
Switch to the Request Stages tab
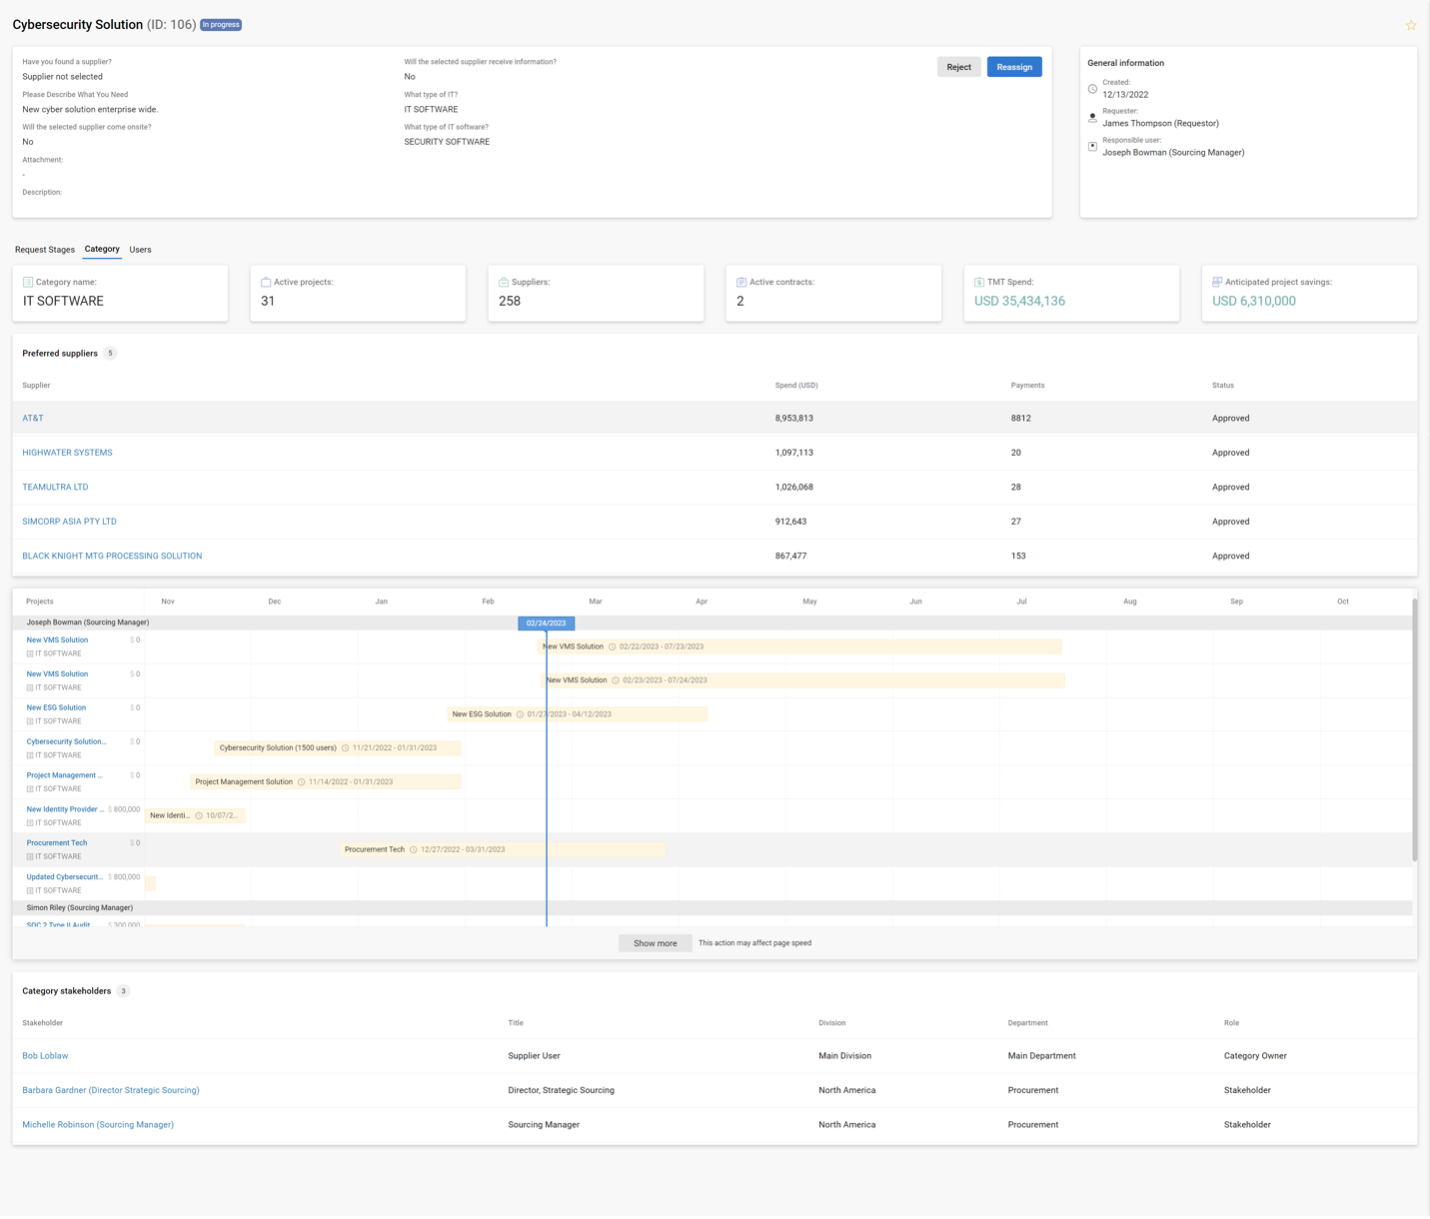[x=45, y=250]
